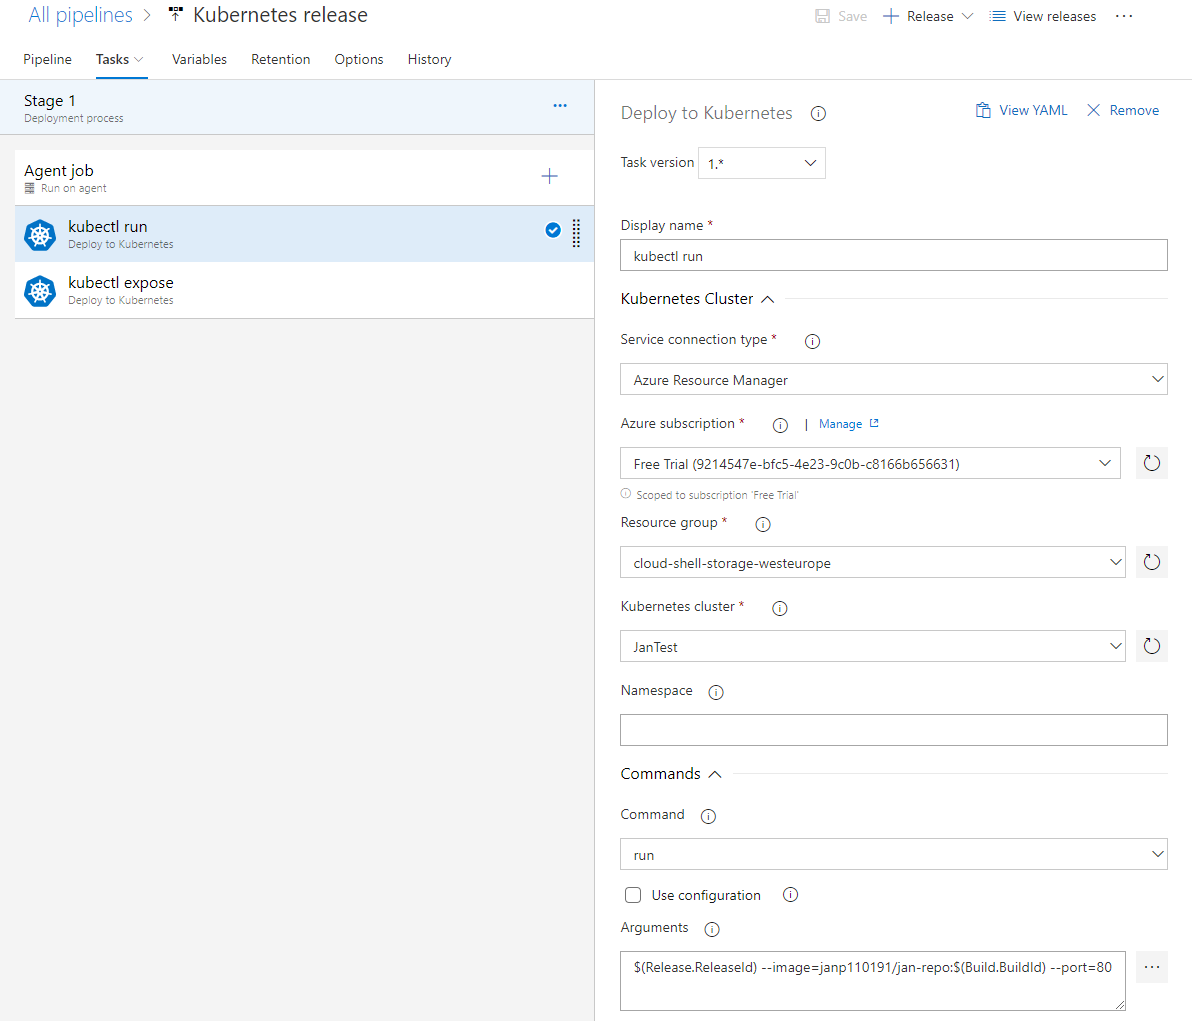Select the Agent job row
The height and width of the screenshot is (1021, 1192).
pos(304,178)
